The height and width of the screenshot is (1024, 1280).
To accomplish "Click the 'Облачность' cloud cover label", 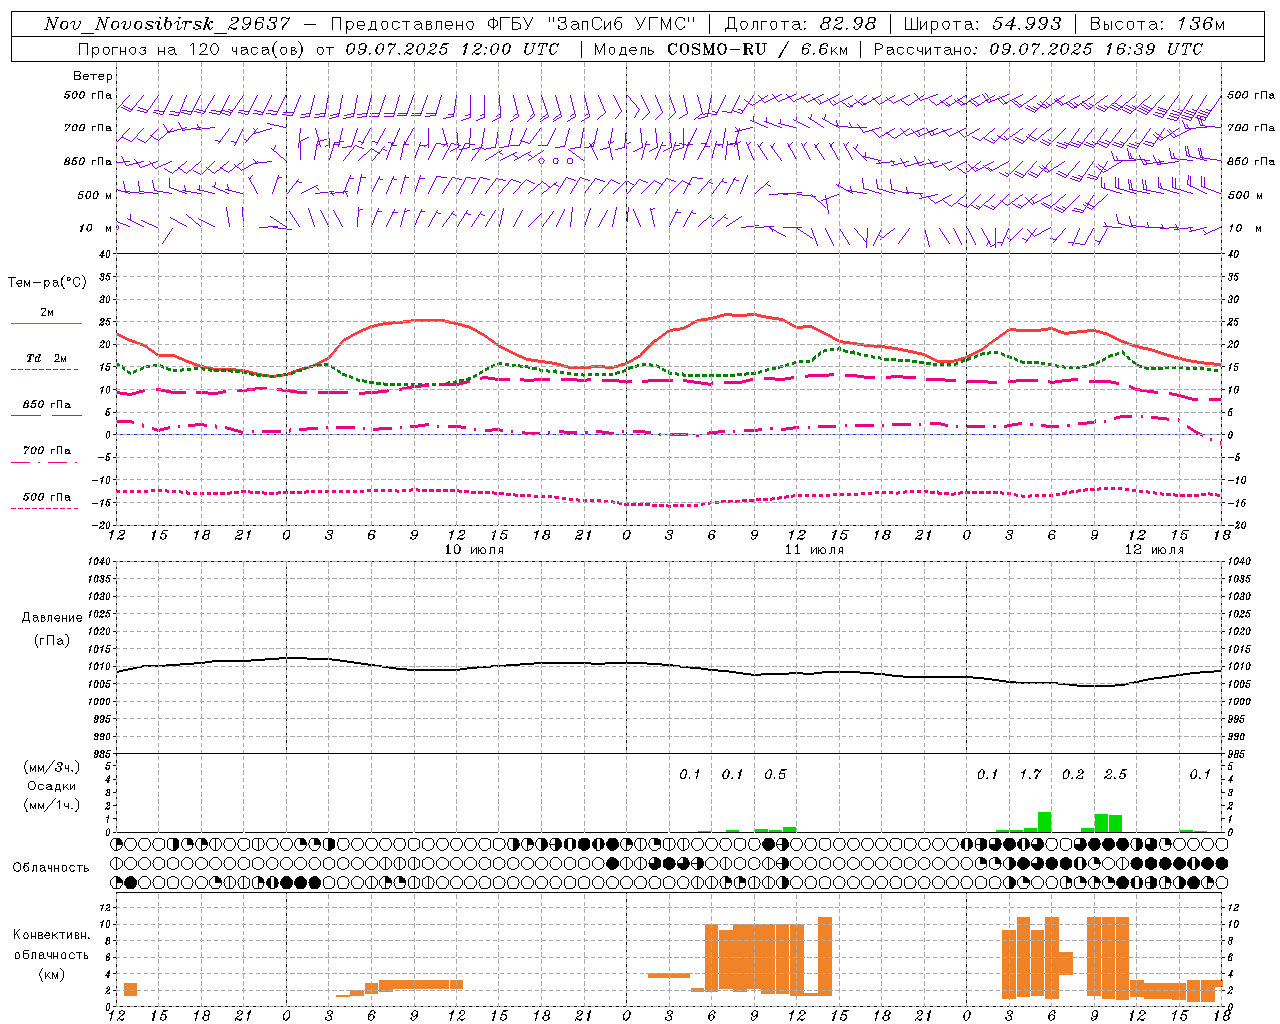I will pyautogui.click(x=51, y=867).
